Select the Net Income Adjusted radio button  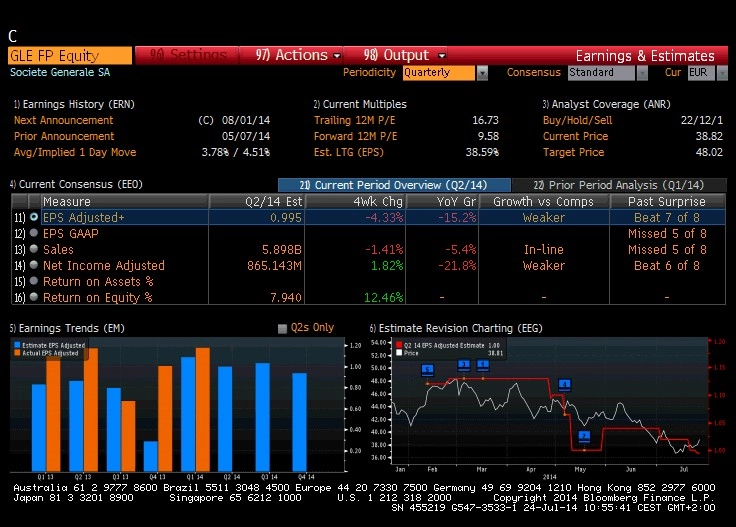34,265
